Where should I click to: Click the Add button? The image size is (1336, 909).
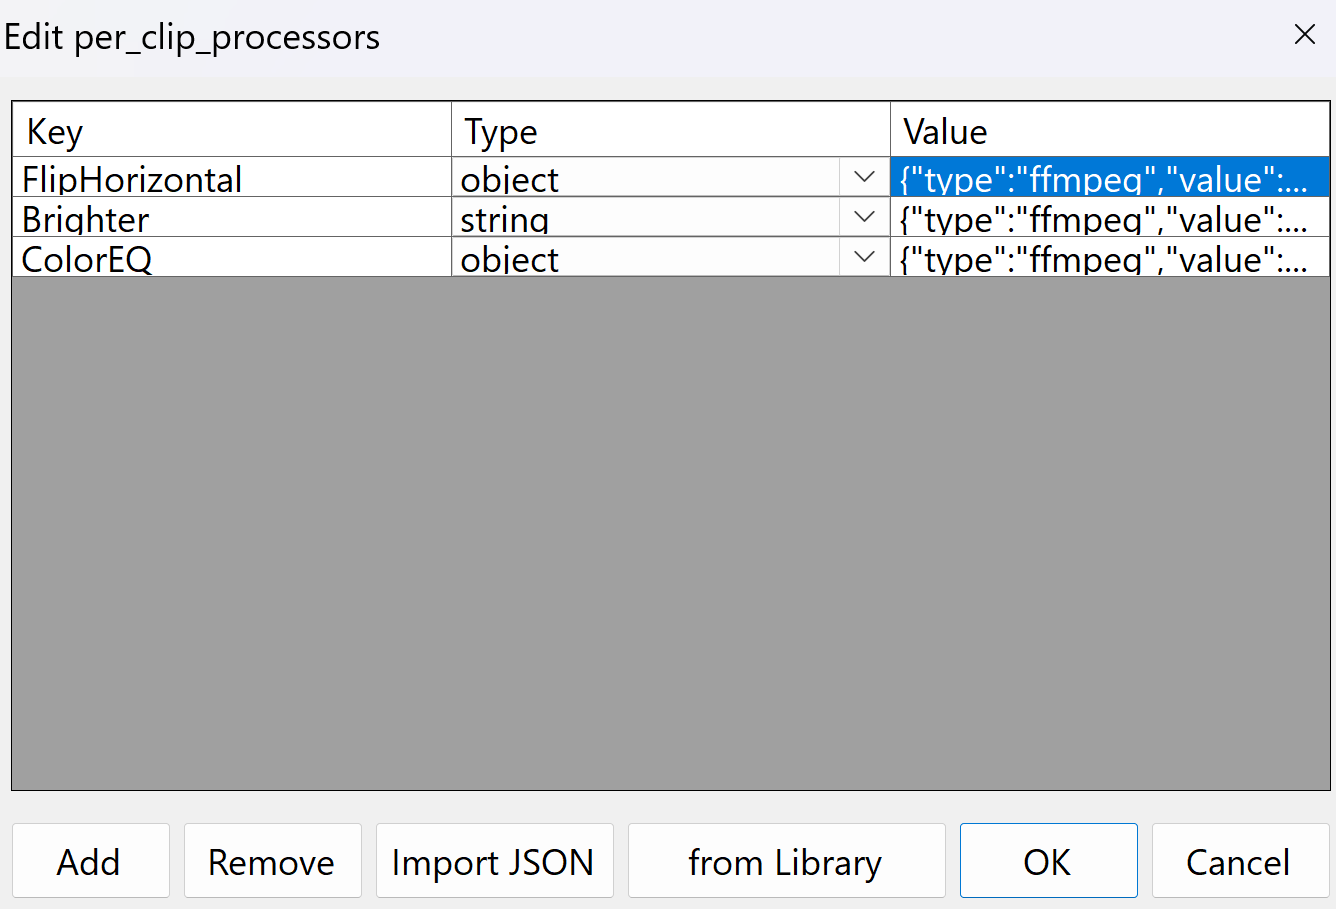coord(90,861)
